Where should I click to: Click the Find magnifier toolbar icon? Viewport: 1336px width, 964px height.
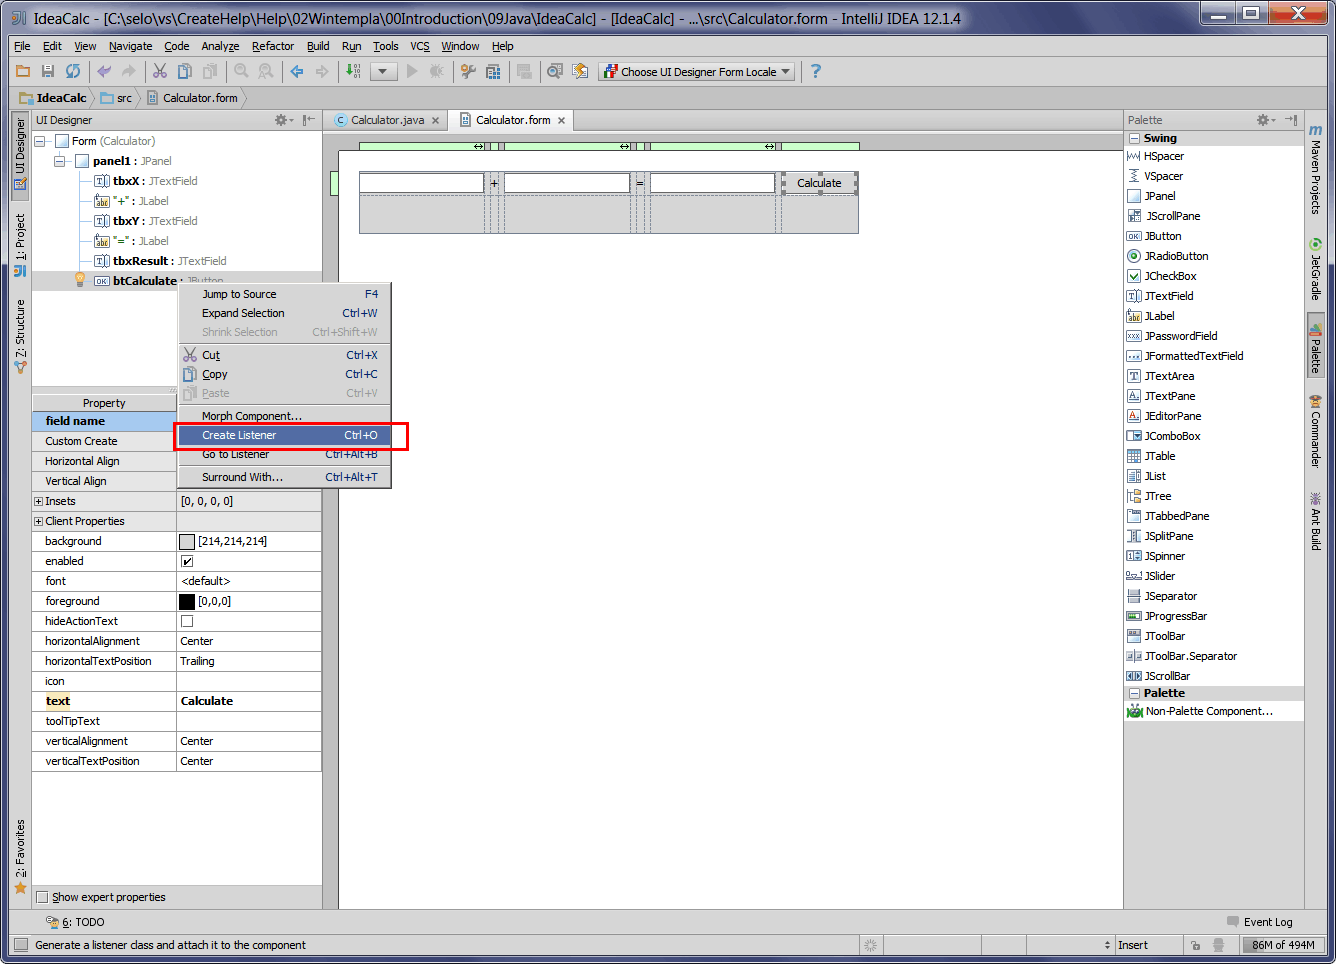point(241,71)
